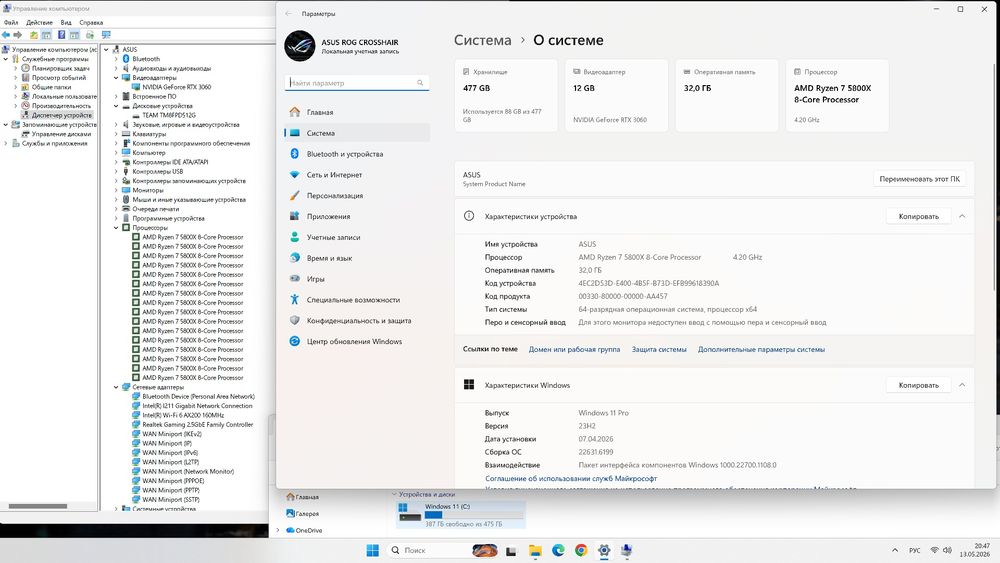Click the Хранилище 477 GB card
This screenshot has height=563, width=1000.
(506, 96)
